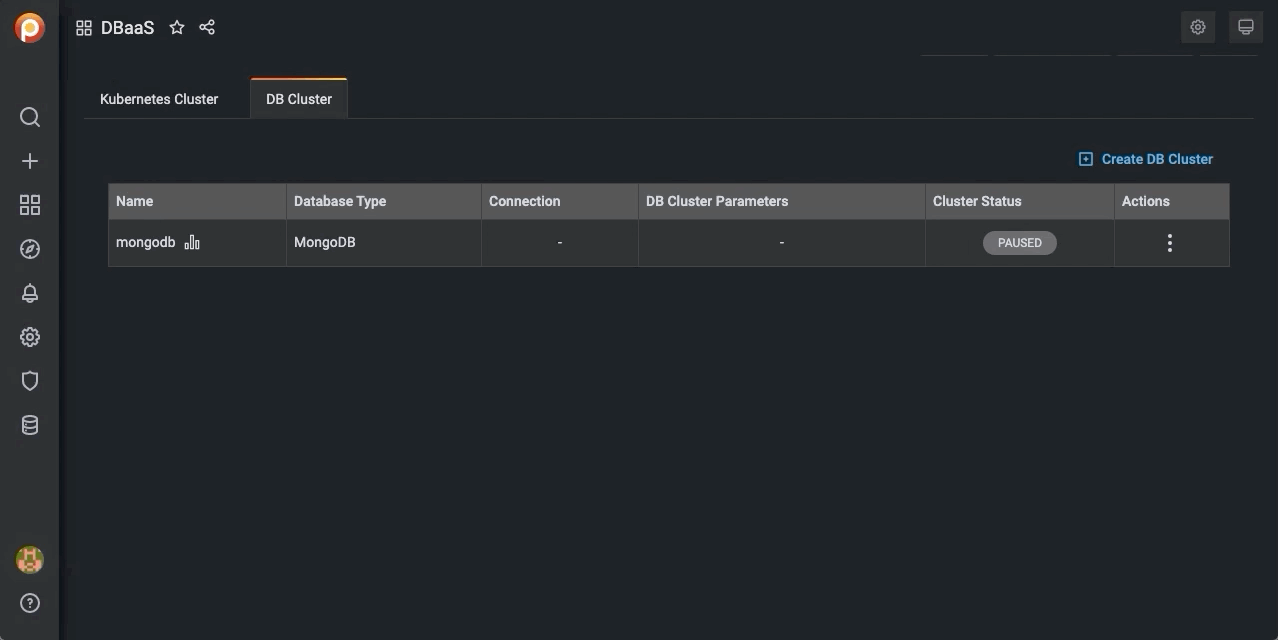Open the search icon in sidebar

point(30,117)
